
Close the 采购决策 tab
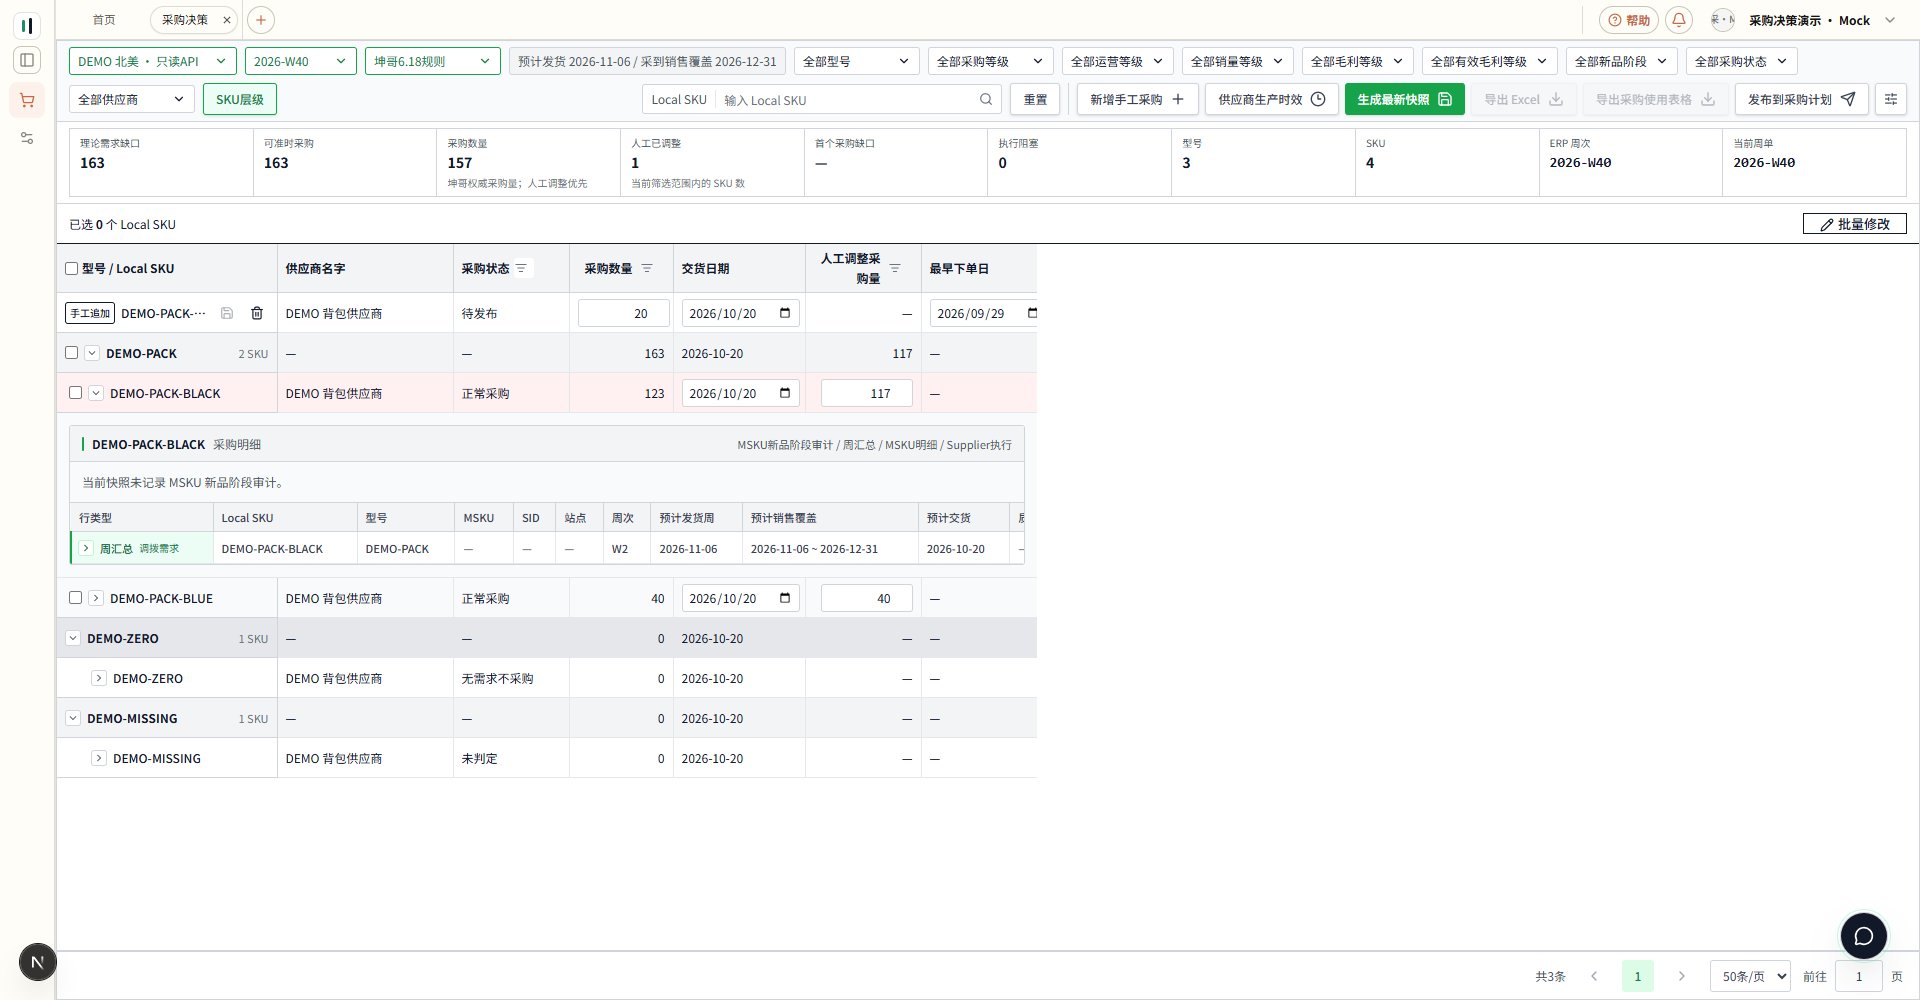click(x=227, y=20)
